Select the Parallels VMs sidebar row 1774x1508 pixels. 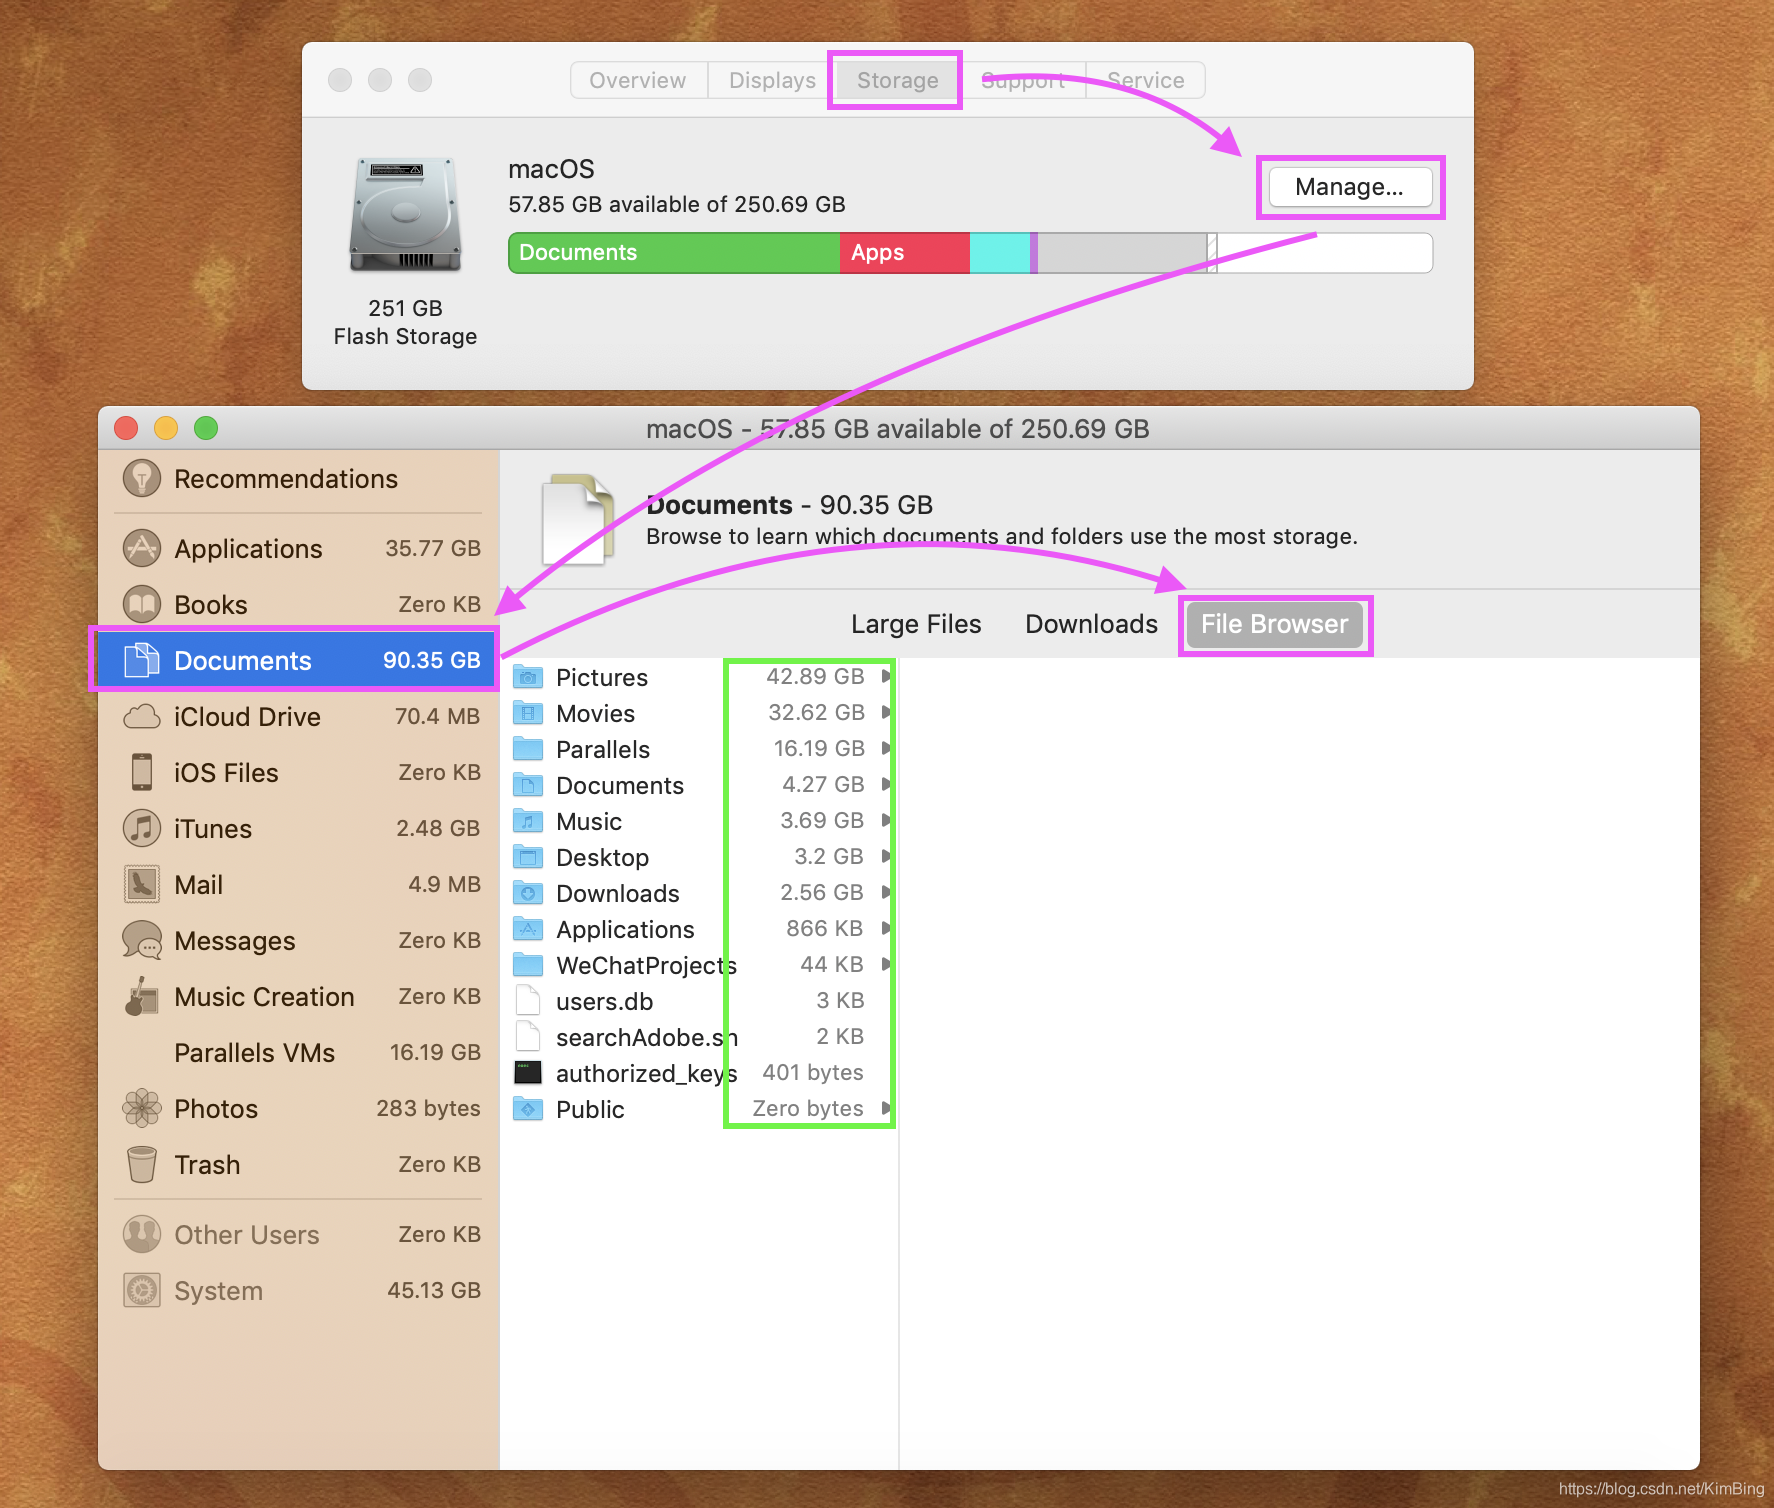pos(299,1052)
